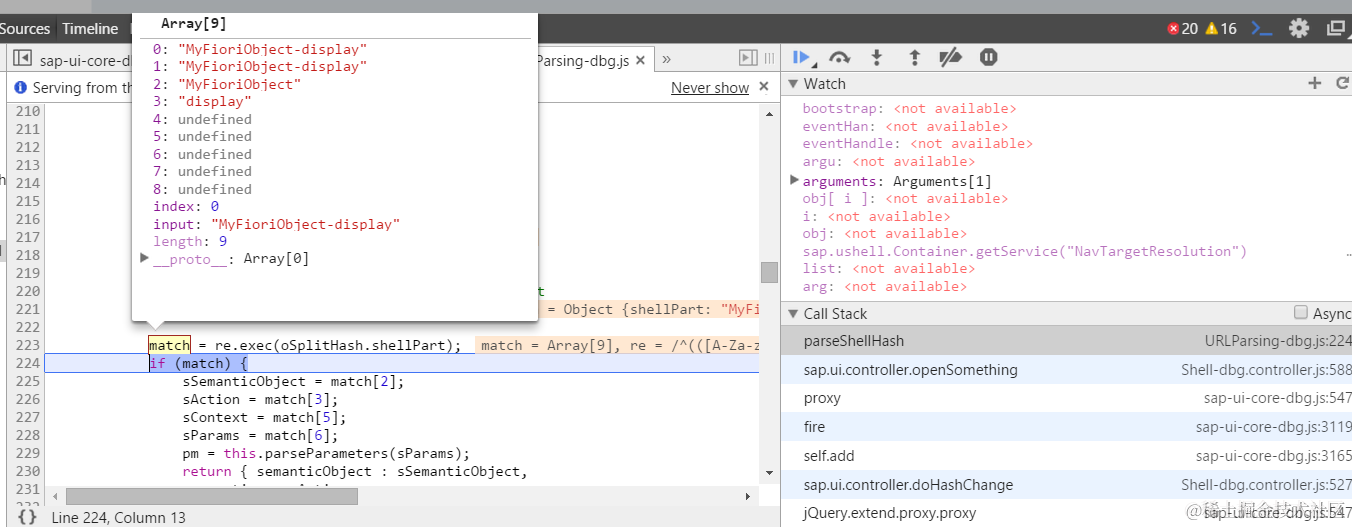Click the length: 9 property in popup

coord(190,241)
